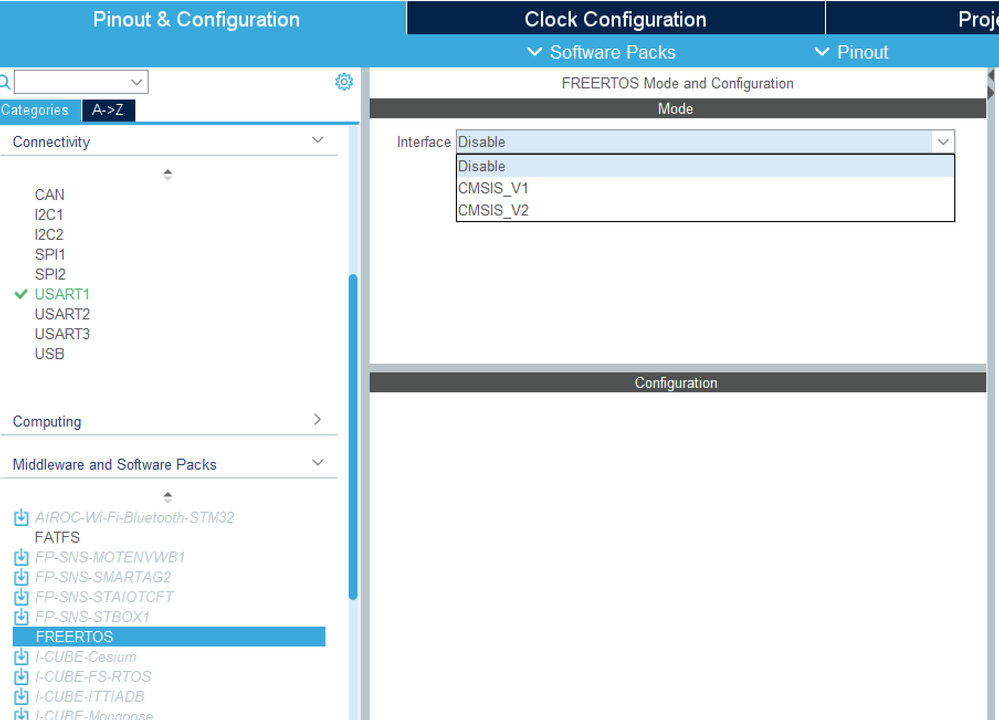Select FREERTOS middleware entry
The height and width of the screenshot is (720, 999).
(169, 637)
